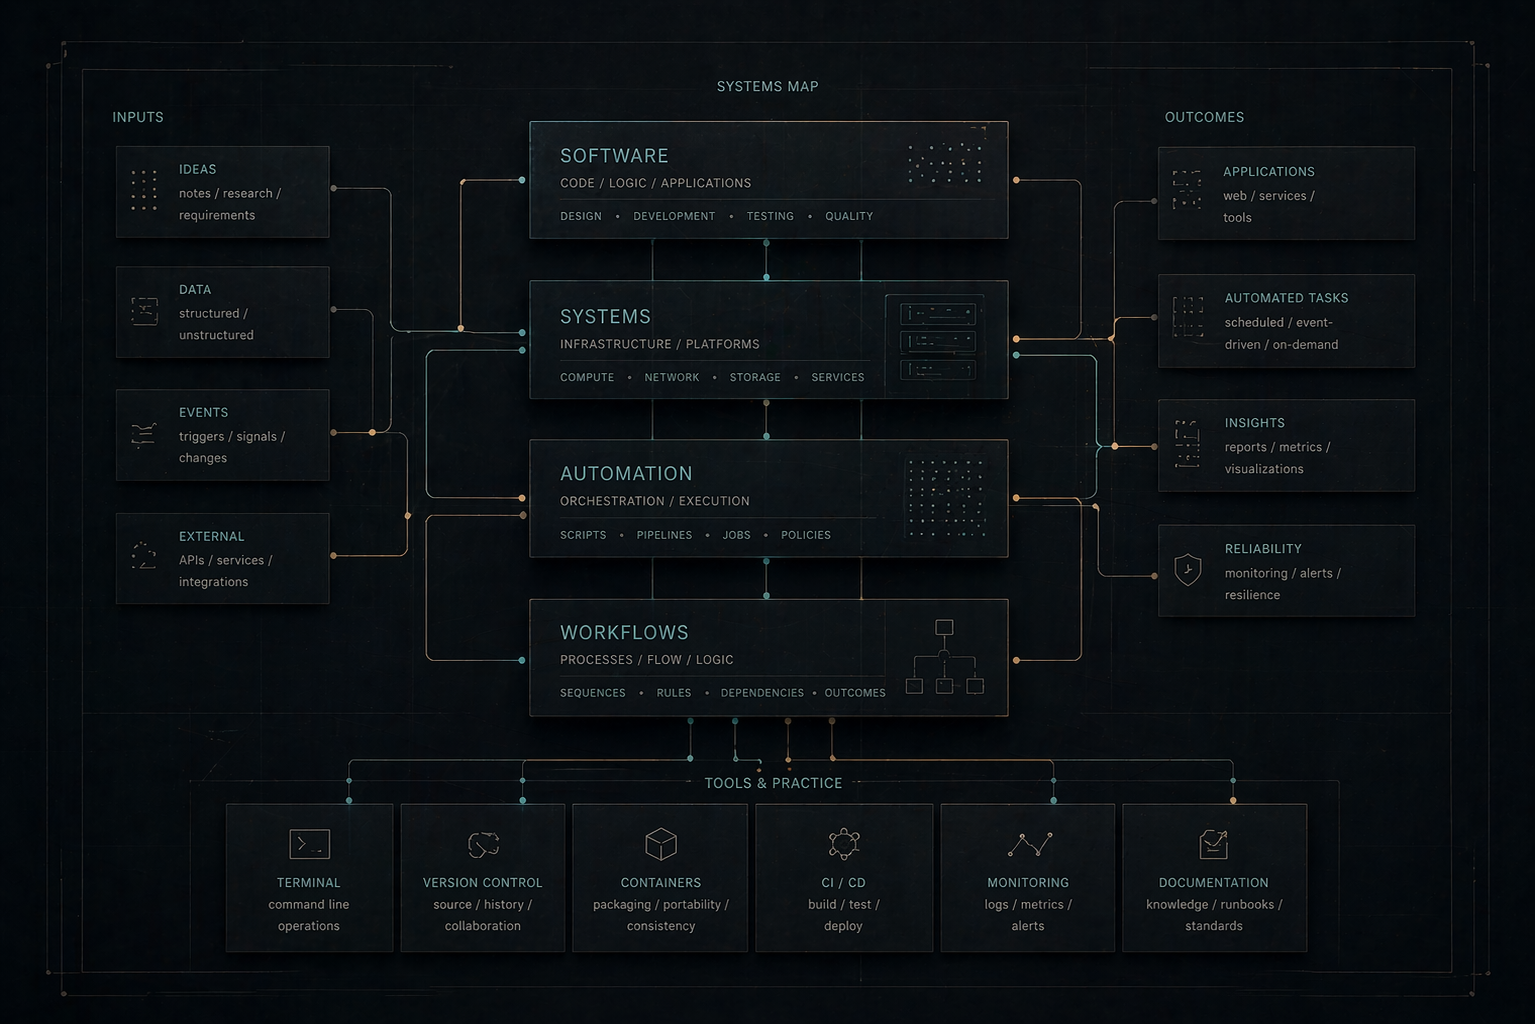The image size is (1535, 1024).
Task: Click SERVICES in the Systems card
Action: coord(838,377)
